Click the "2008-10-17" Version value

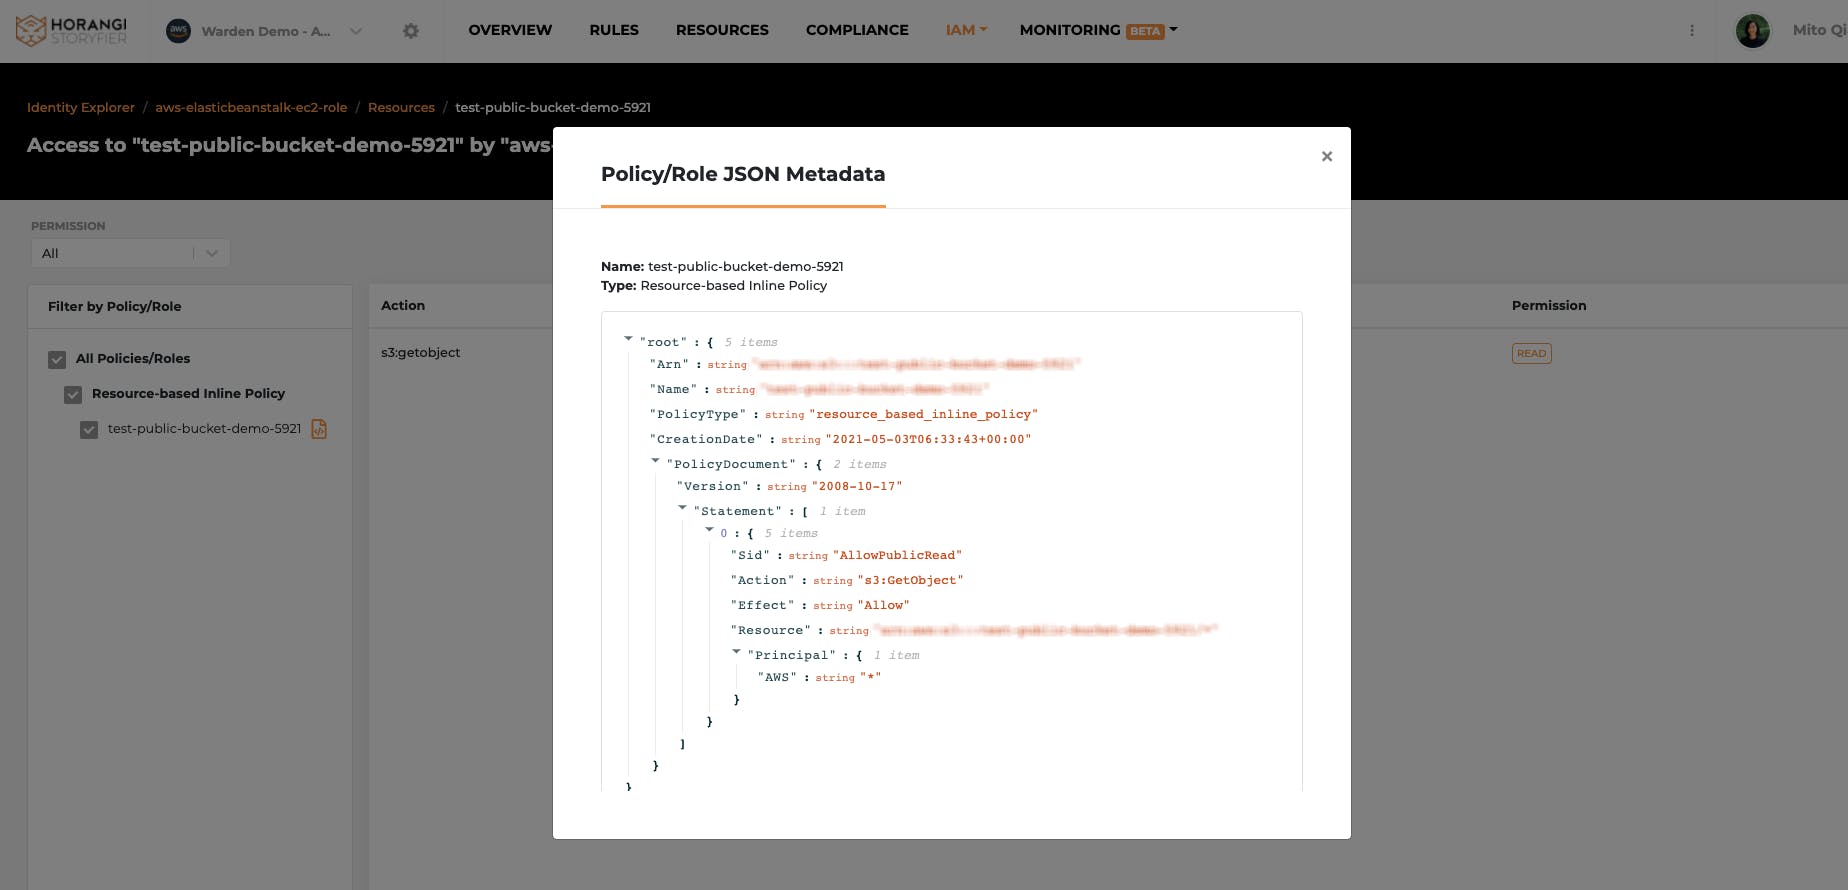pos(857,486)
